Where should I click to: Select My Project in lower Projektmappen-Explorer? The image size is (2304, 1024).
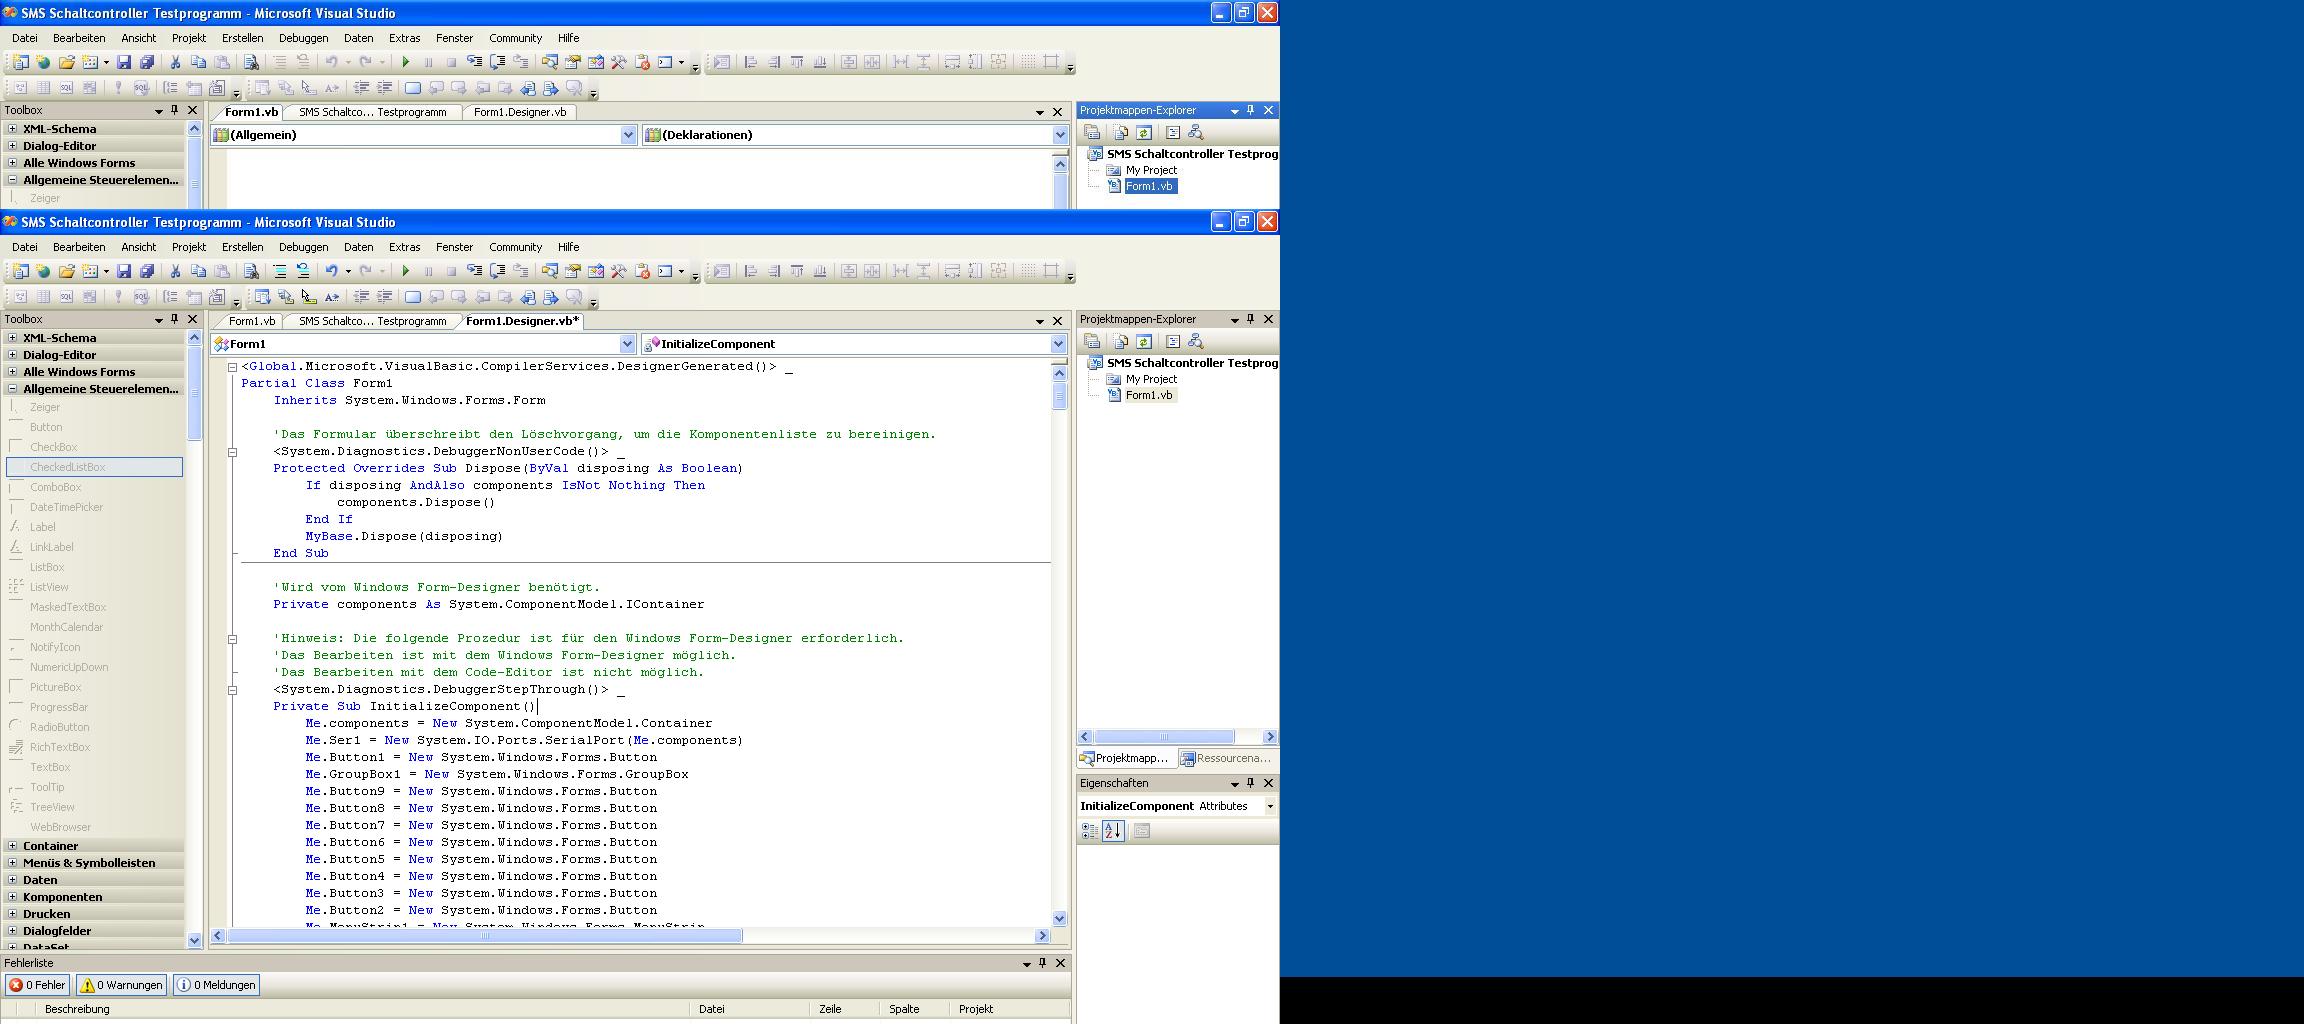[x=1151, y=379]
